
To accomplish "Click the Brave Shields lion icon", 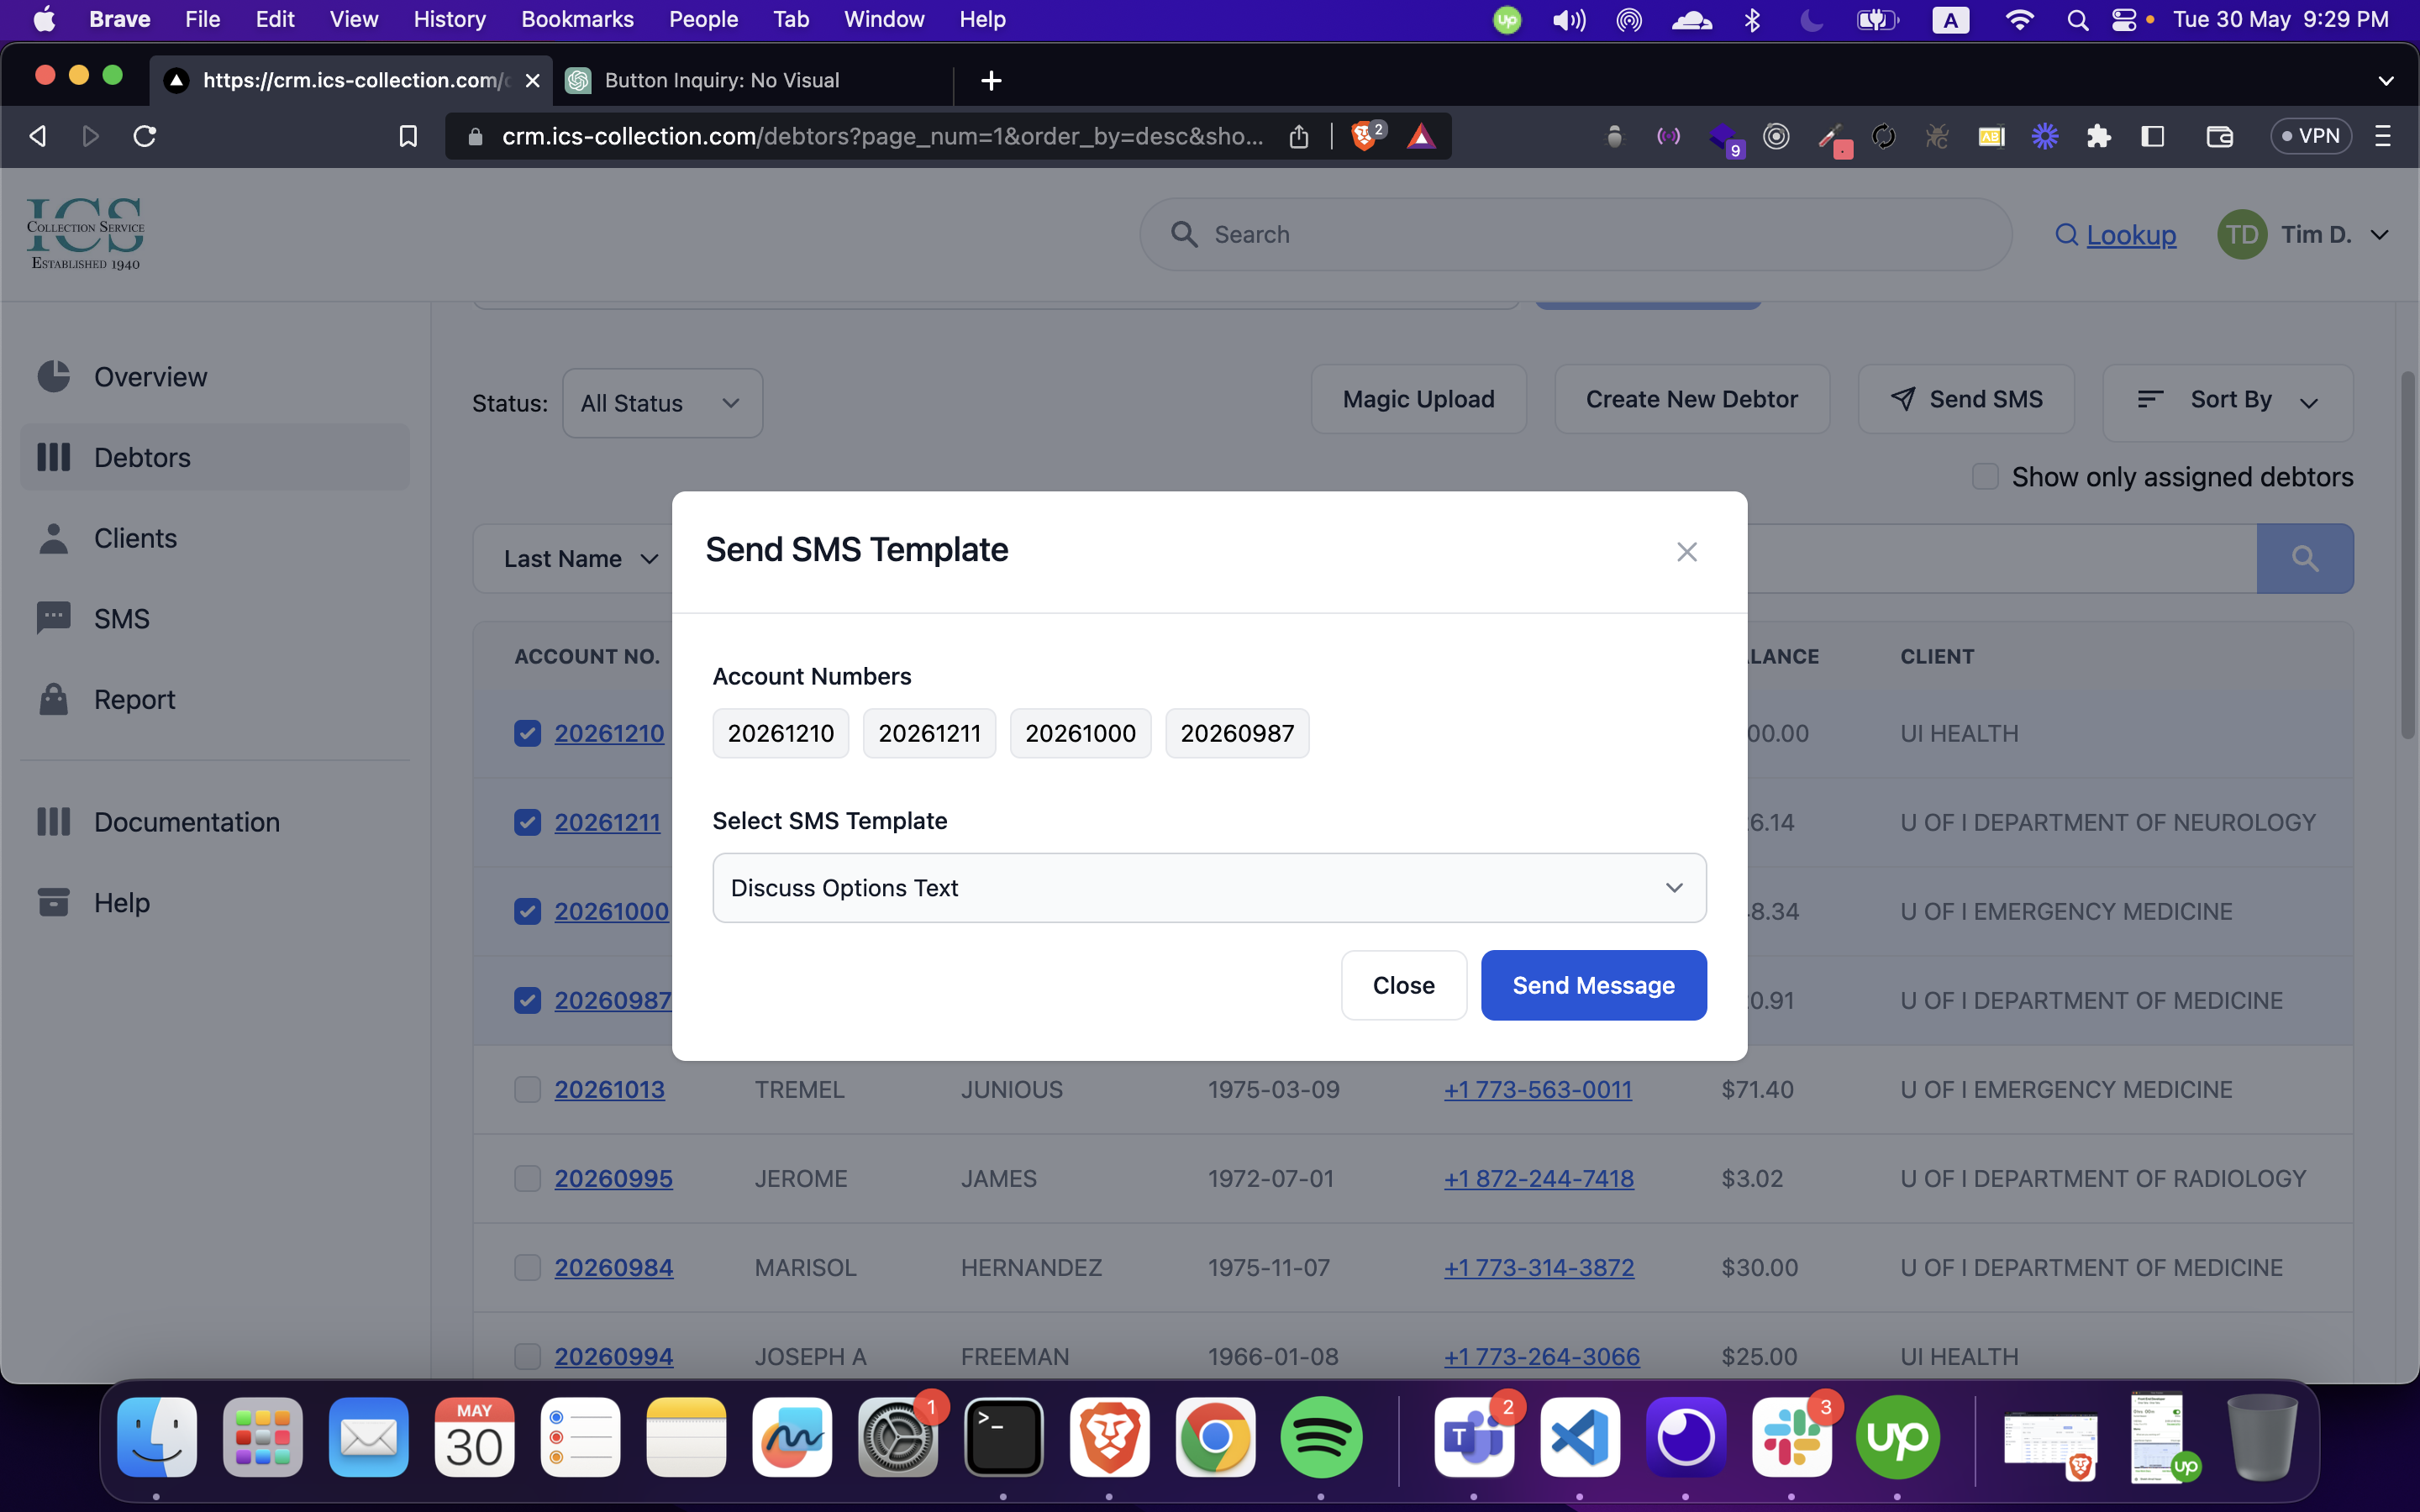I will [1363, 136].
